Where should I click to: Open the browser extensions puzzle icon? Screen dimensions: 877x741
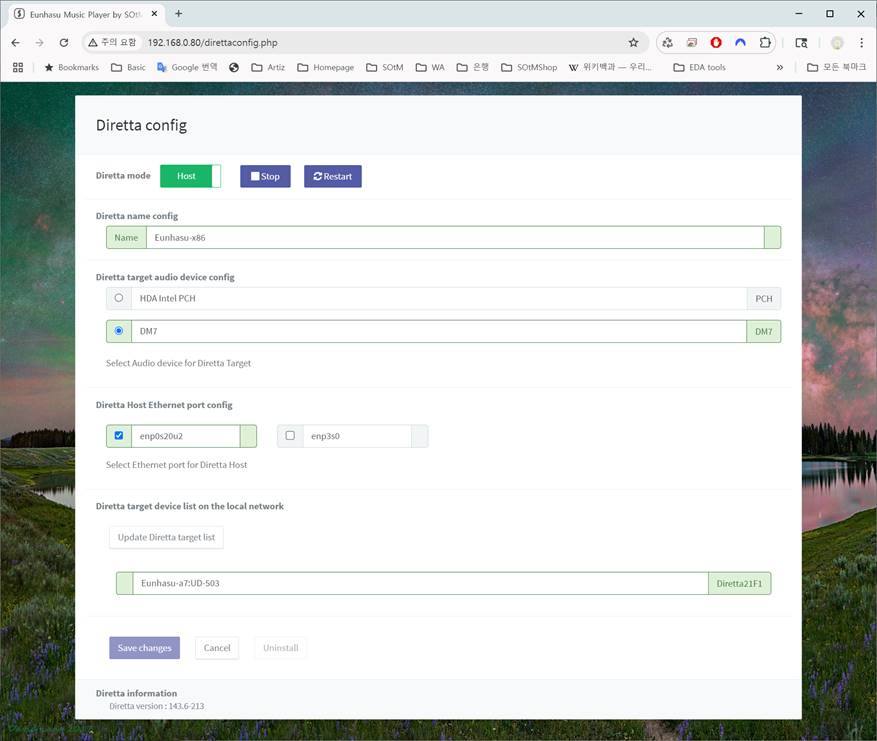tap(765, 43)
